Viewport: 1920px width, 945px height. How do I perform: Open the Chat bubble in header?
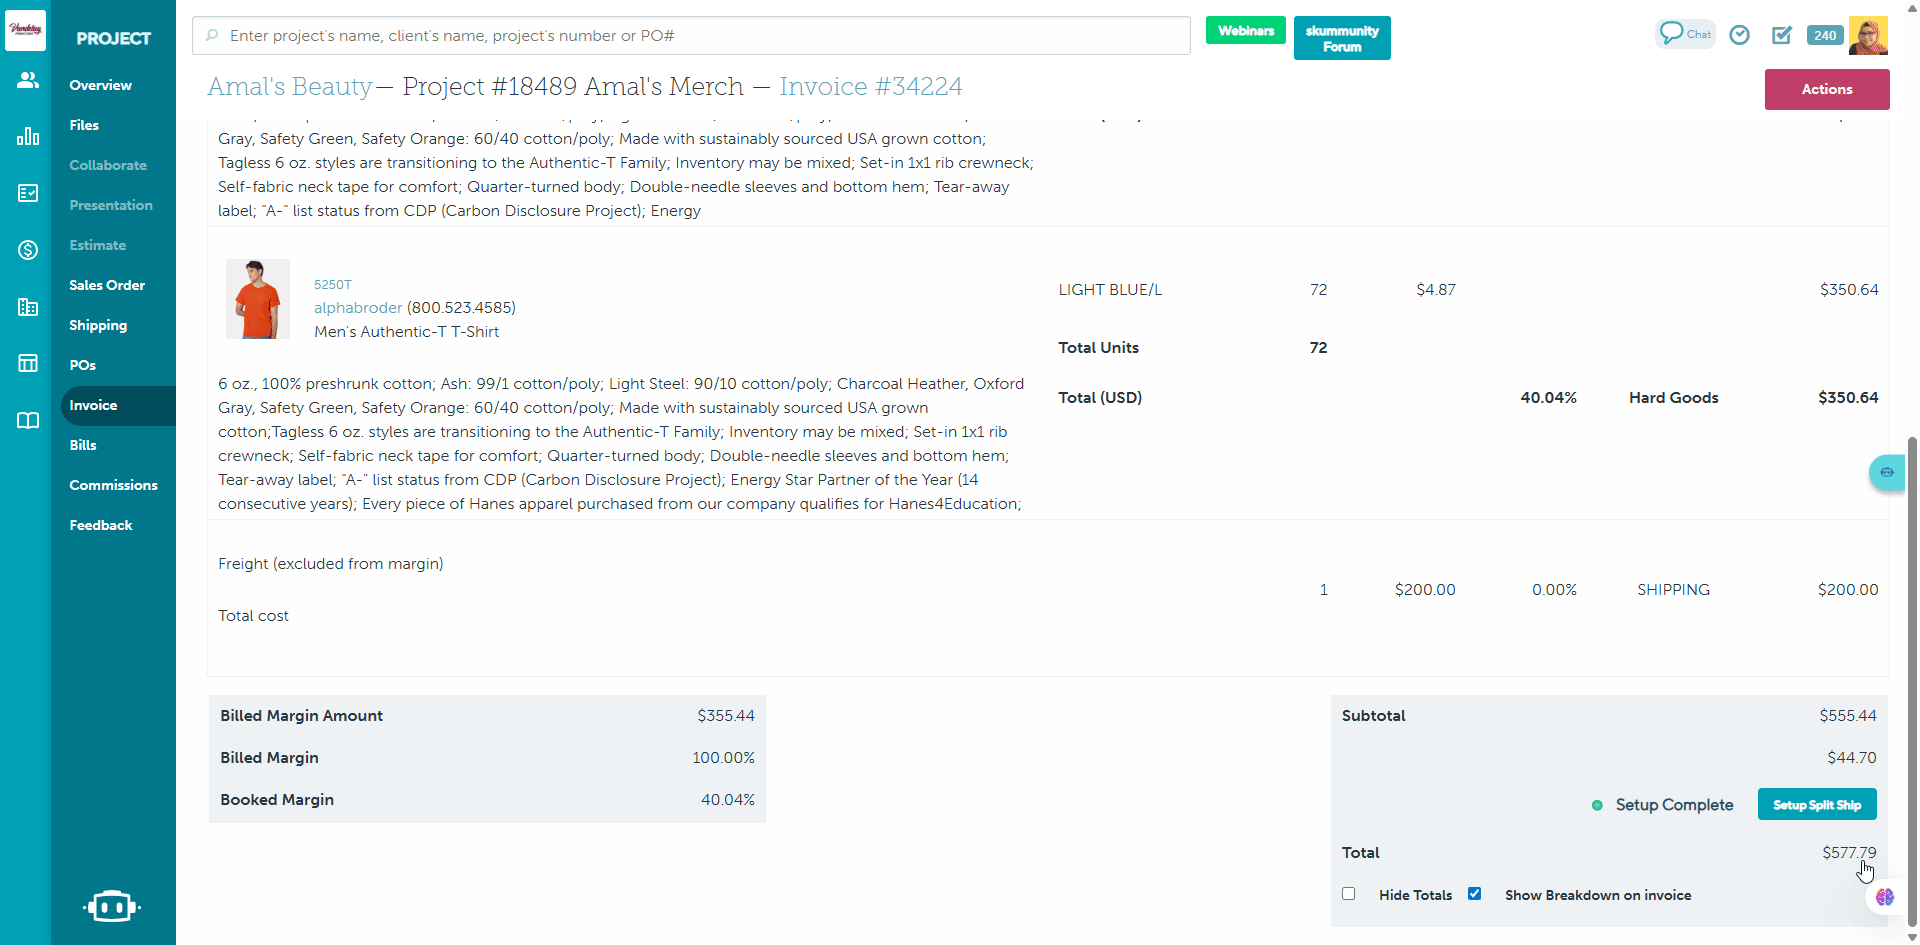pyautogui.click(x=1685, y=34)
